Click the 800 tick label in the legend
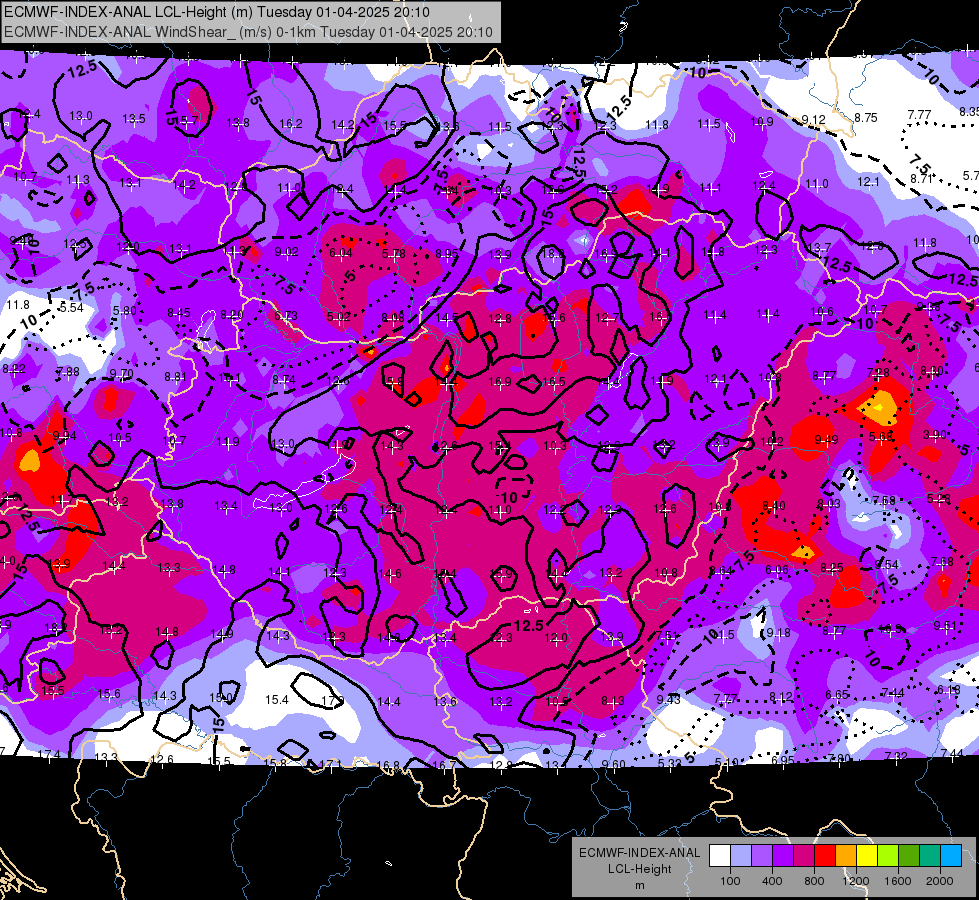 [x=814, y=881]
